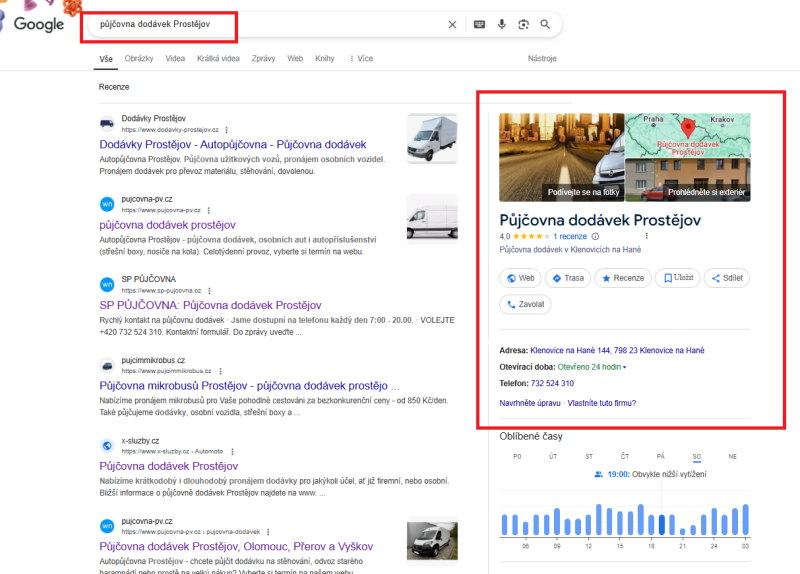Click the Dodávky Prostějov site favicon

click(107, 123)
